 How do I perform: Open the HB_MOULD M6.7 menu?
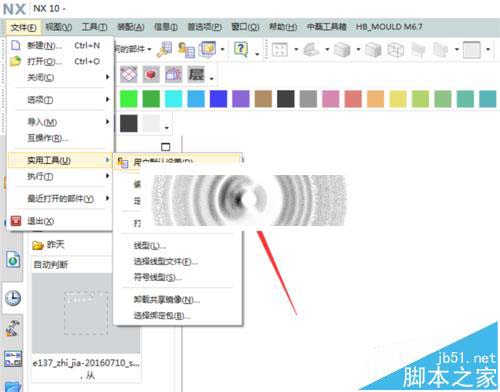389,27
